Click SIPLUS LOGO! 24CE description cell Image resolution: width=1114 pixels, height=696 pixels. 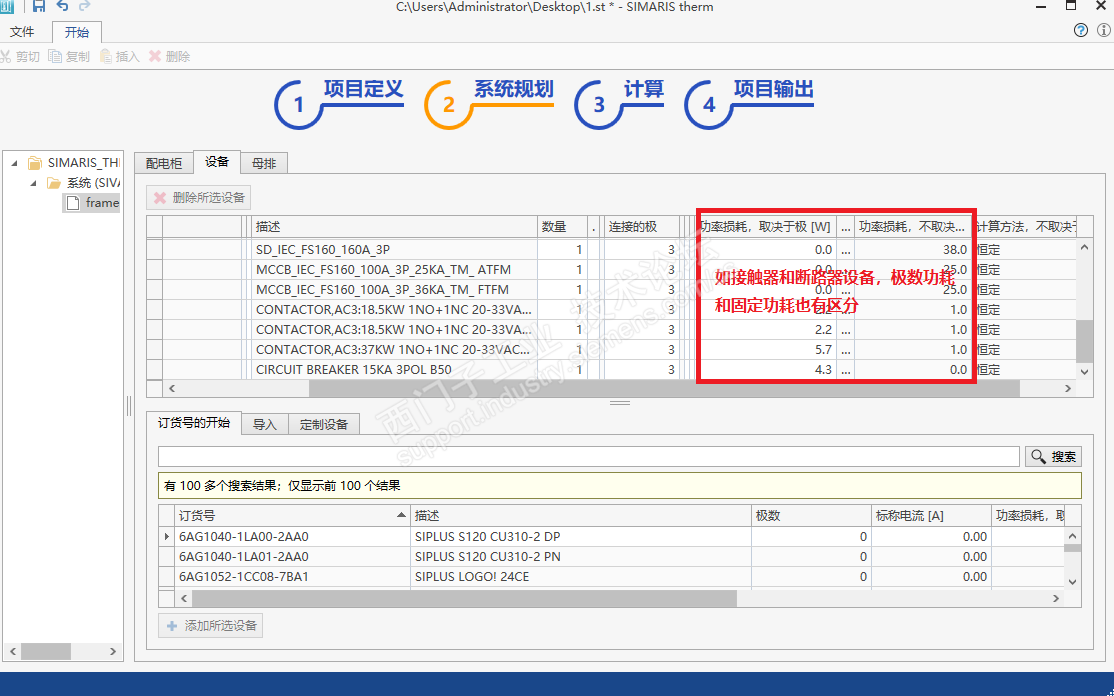tap(581, 577)
